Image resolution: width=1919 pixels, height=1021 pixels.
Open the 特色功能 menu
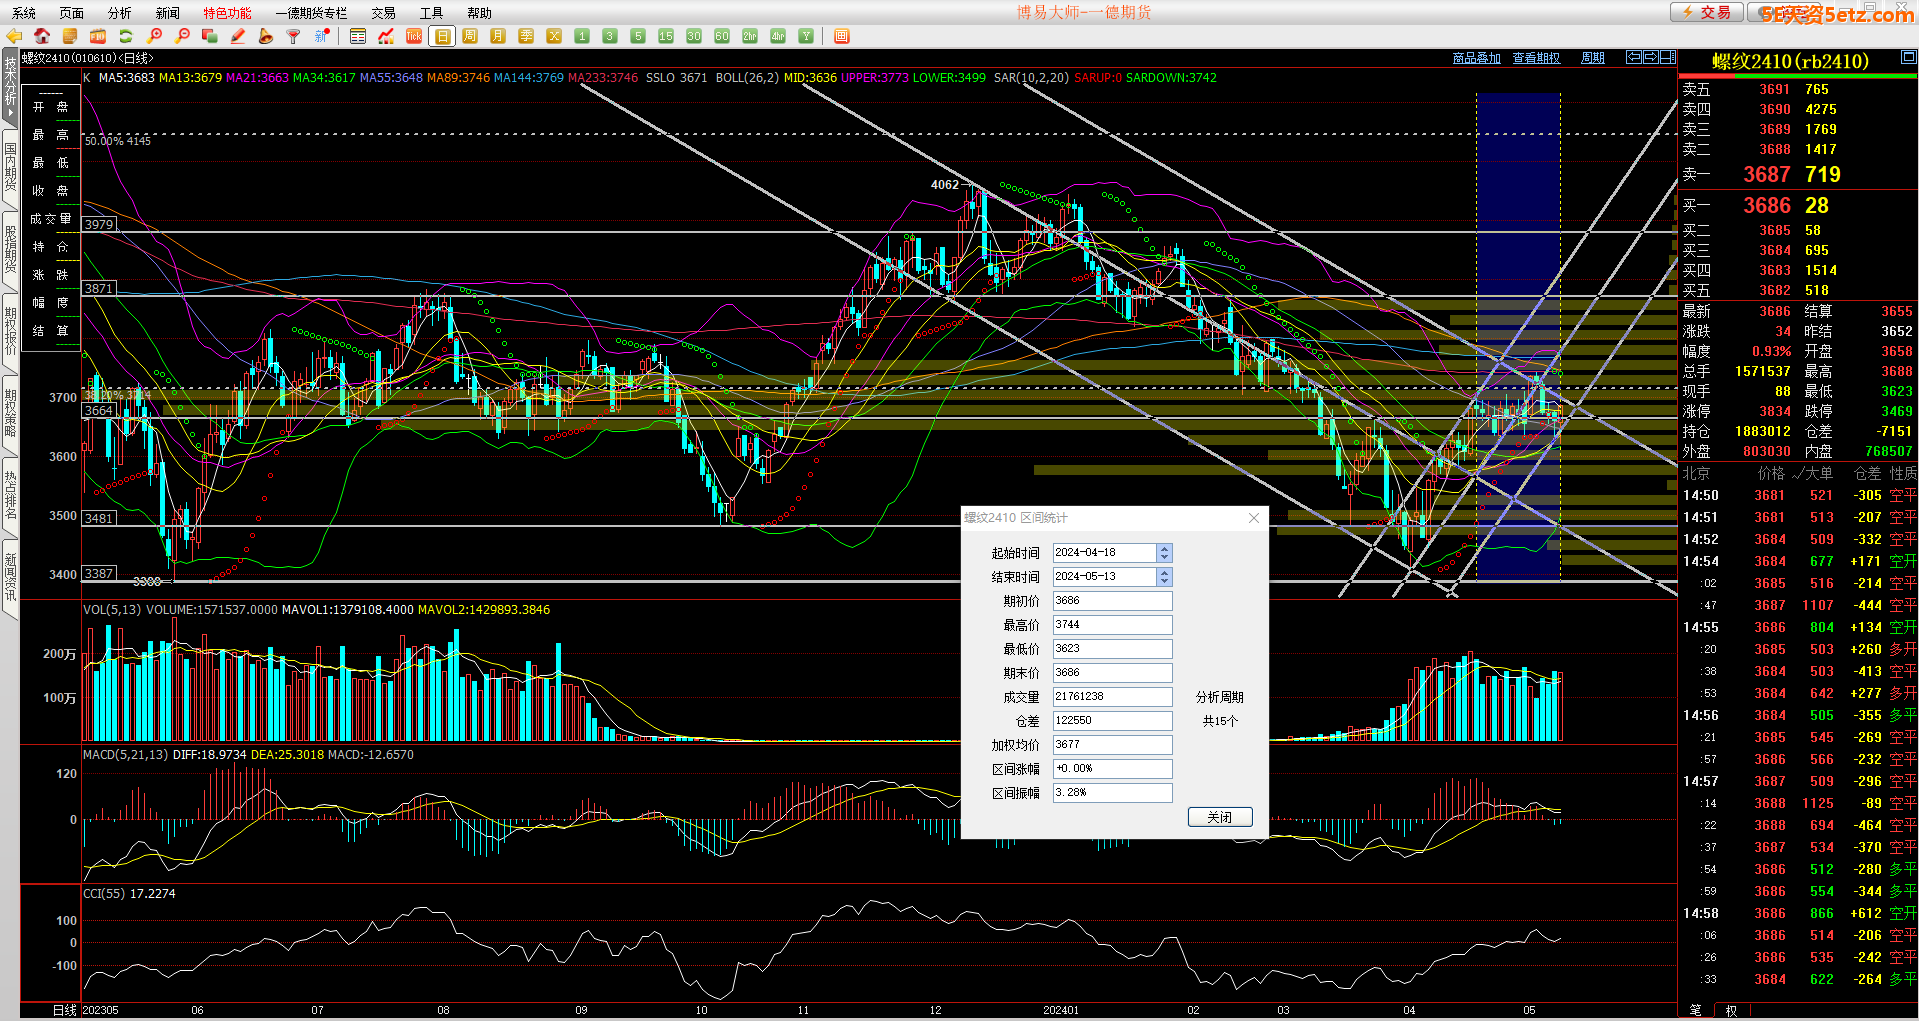point(228,13)
